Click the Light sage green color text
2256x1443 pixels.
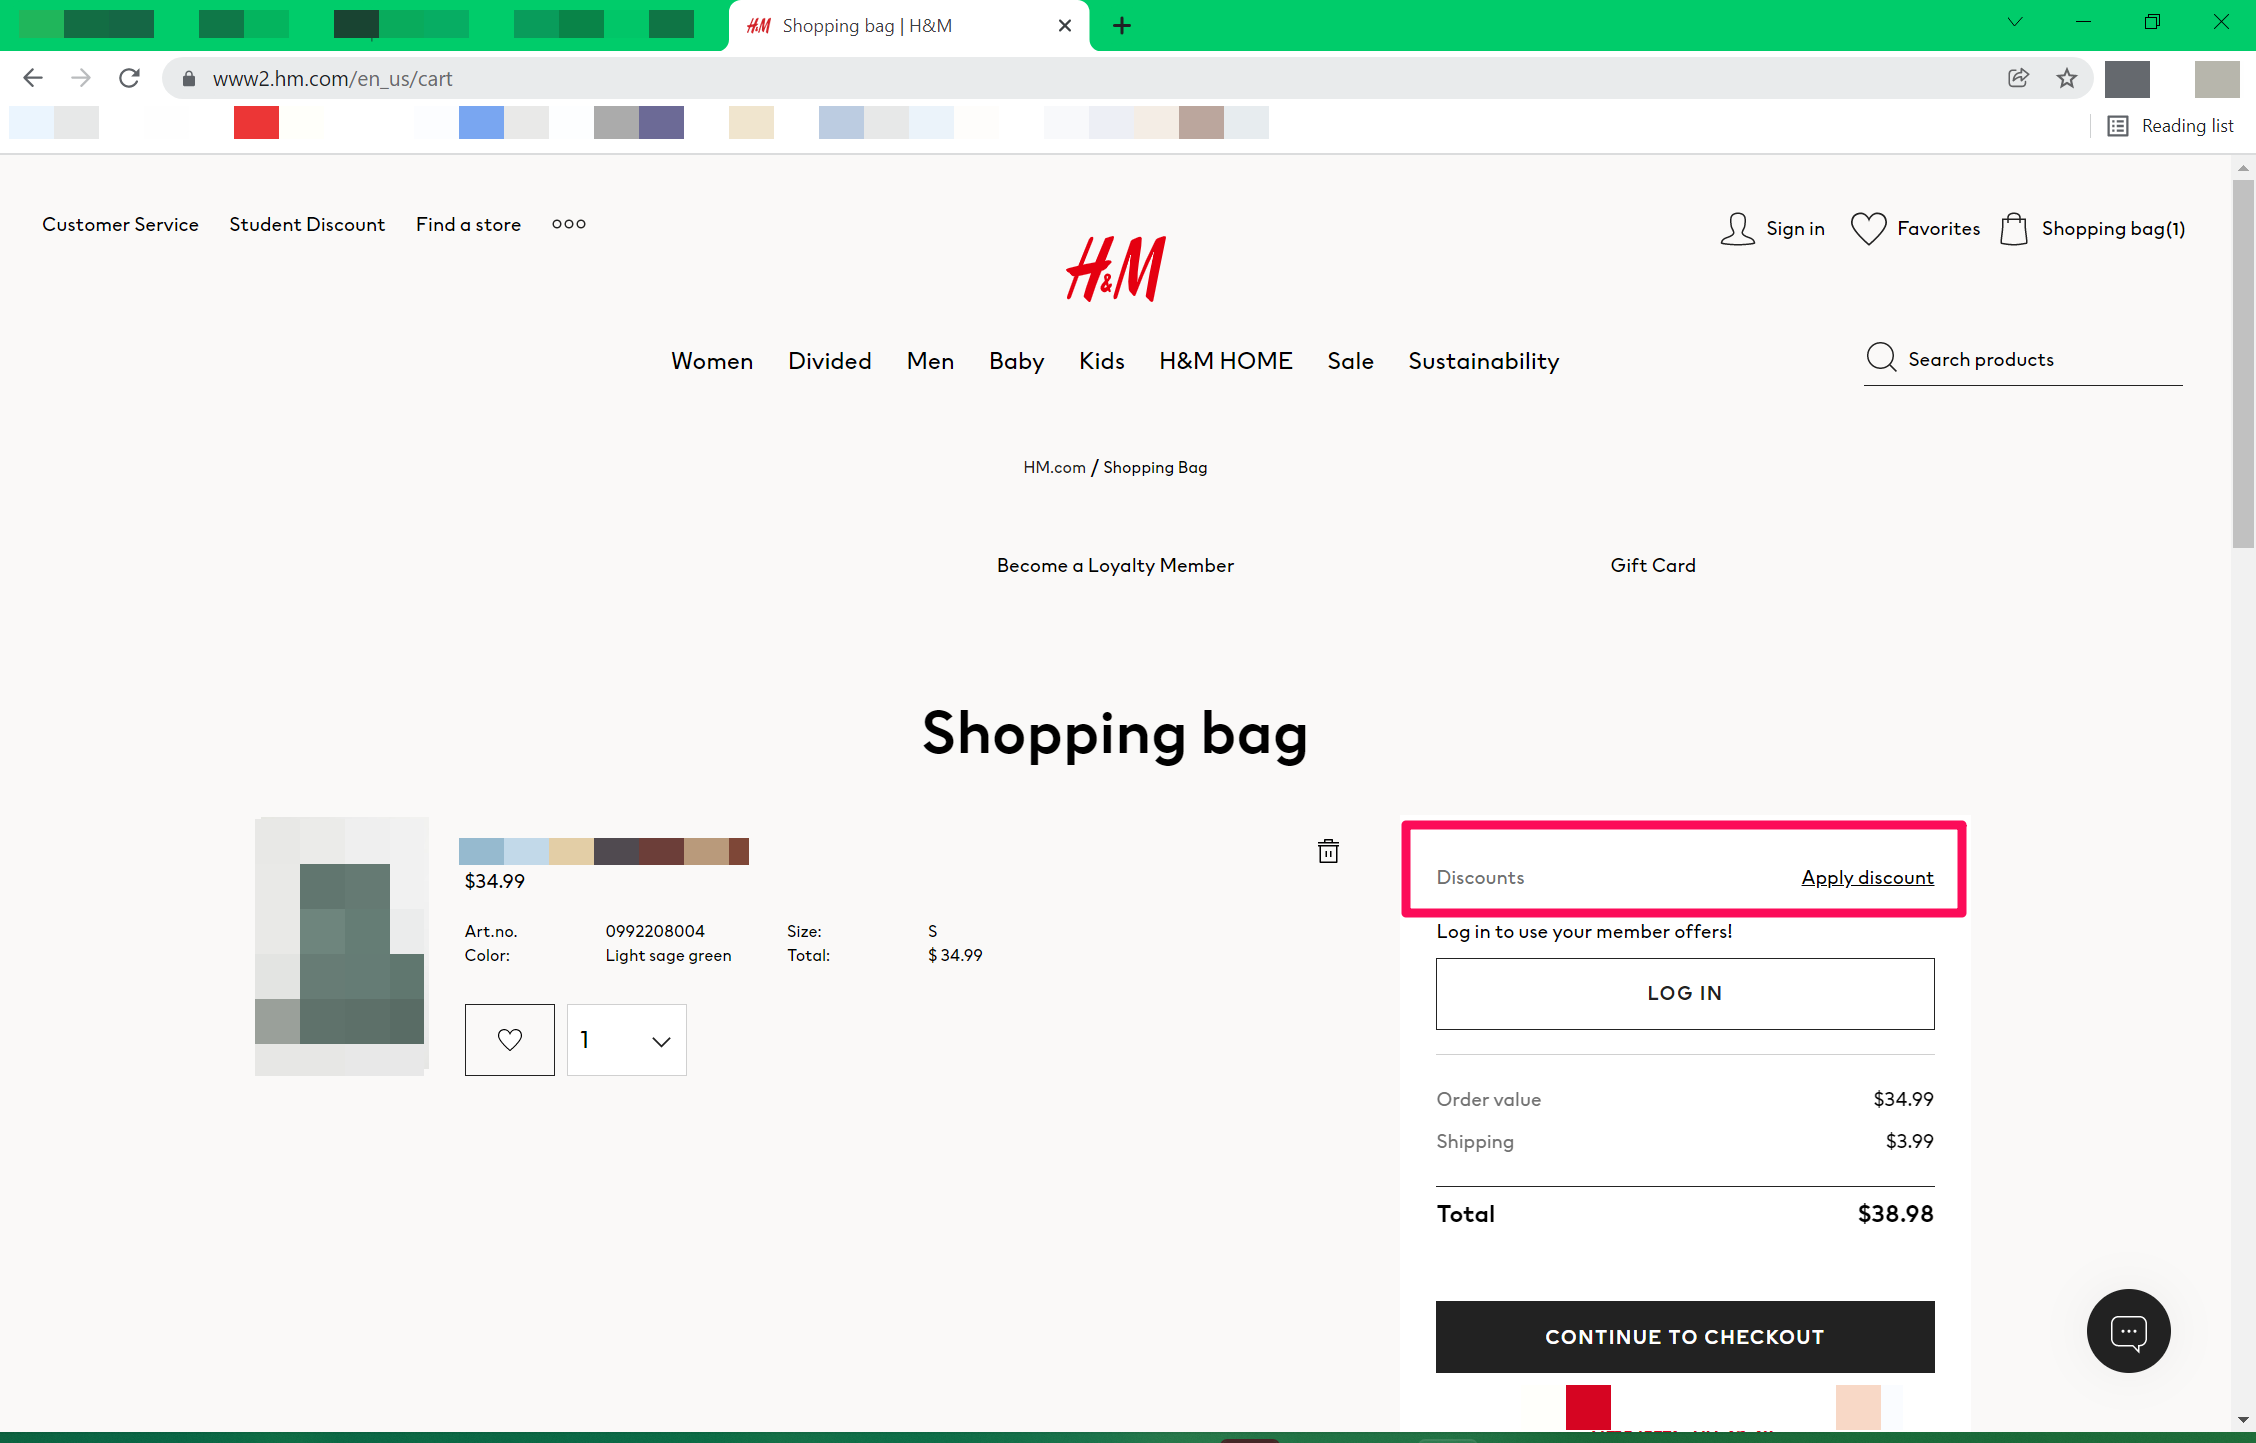(x=668, y=955)
